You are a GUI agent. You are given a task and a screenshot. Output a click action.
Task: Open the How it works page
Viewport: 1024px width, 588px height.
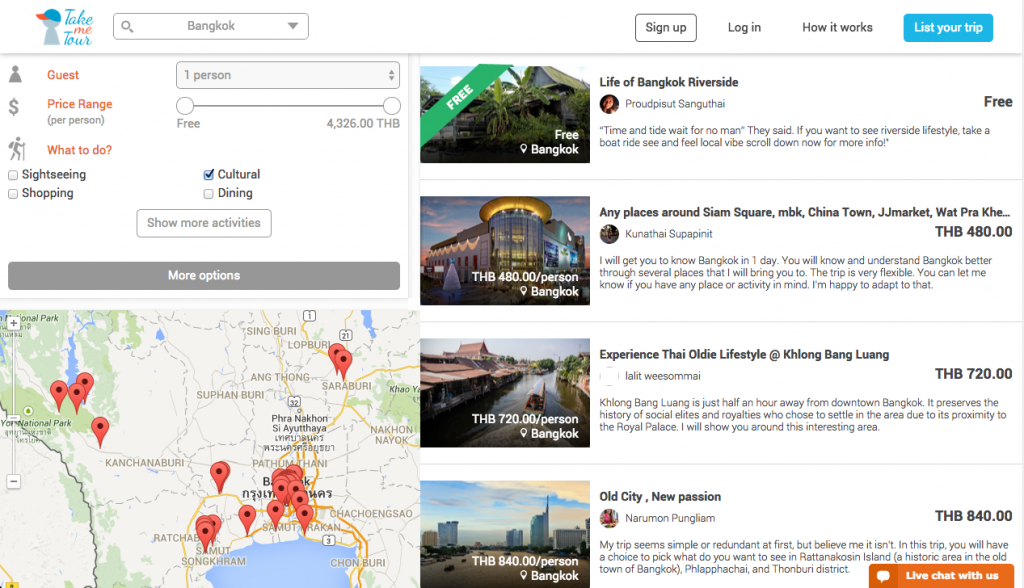tap(837, 28)
